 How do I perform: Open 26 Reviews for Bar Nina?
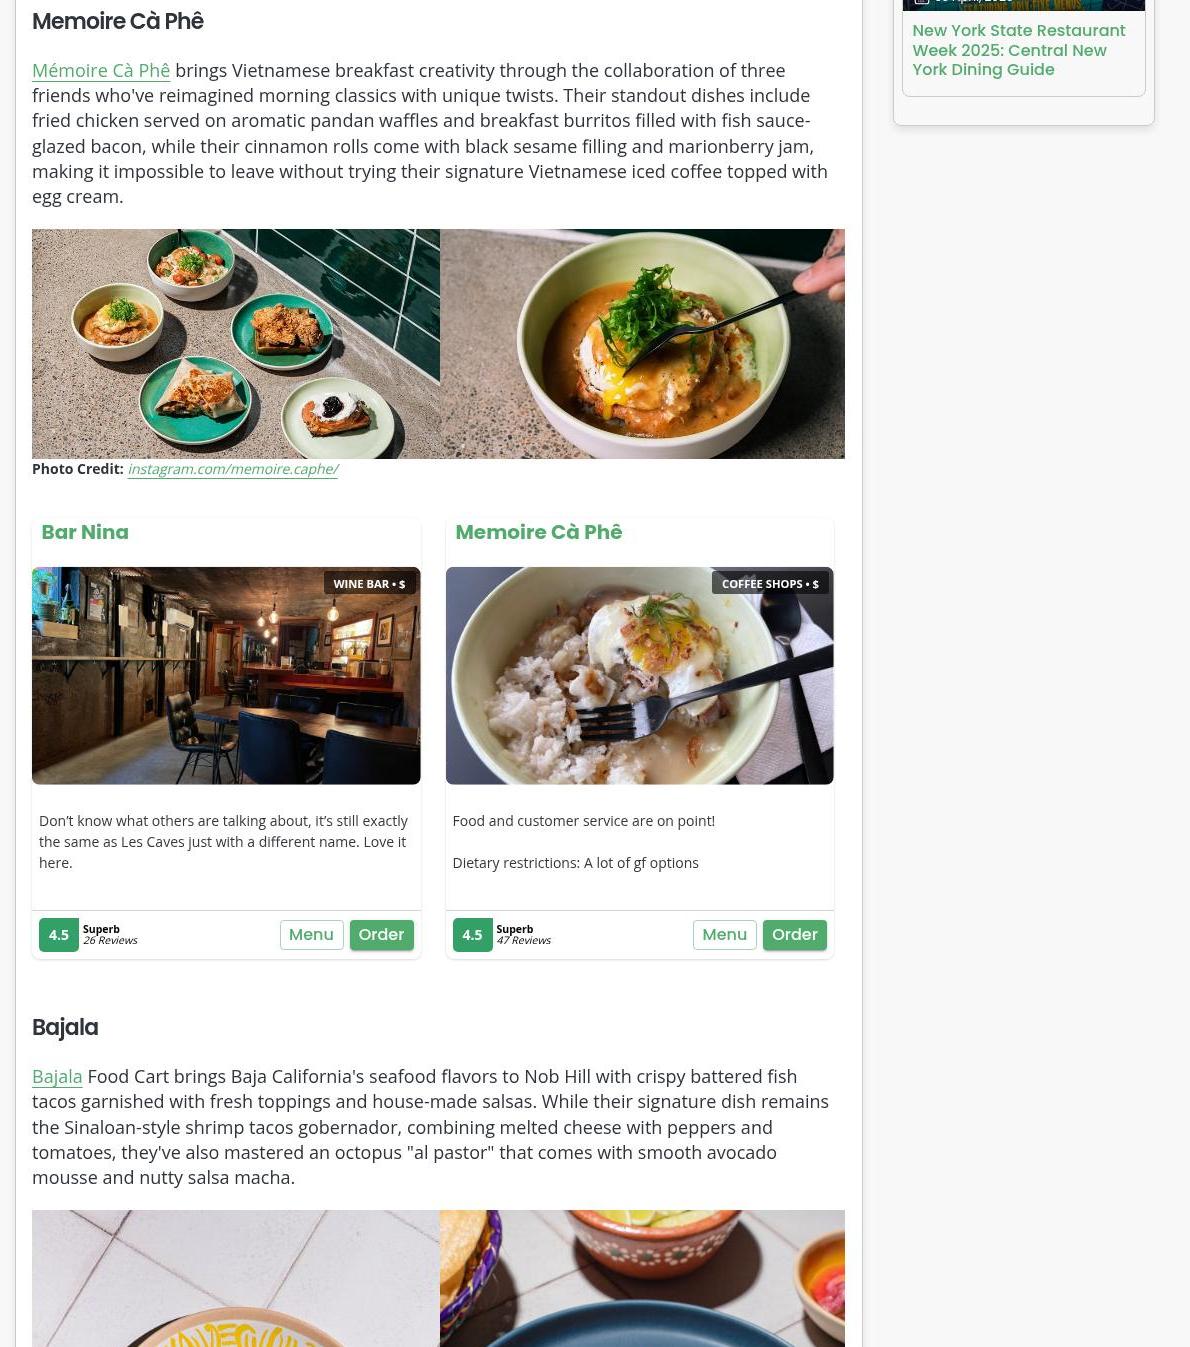pos(110,941)
